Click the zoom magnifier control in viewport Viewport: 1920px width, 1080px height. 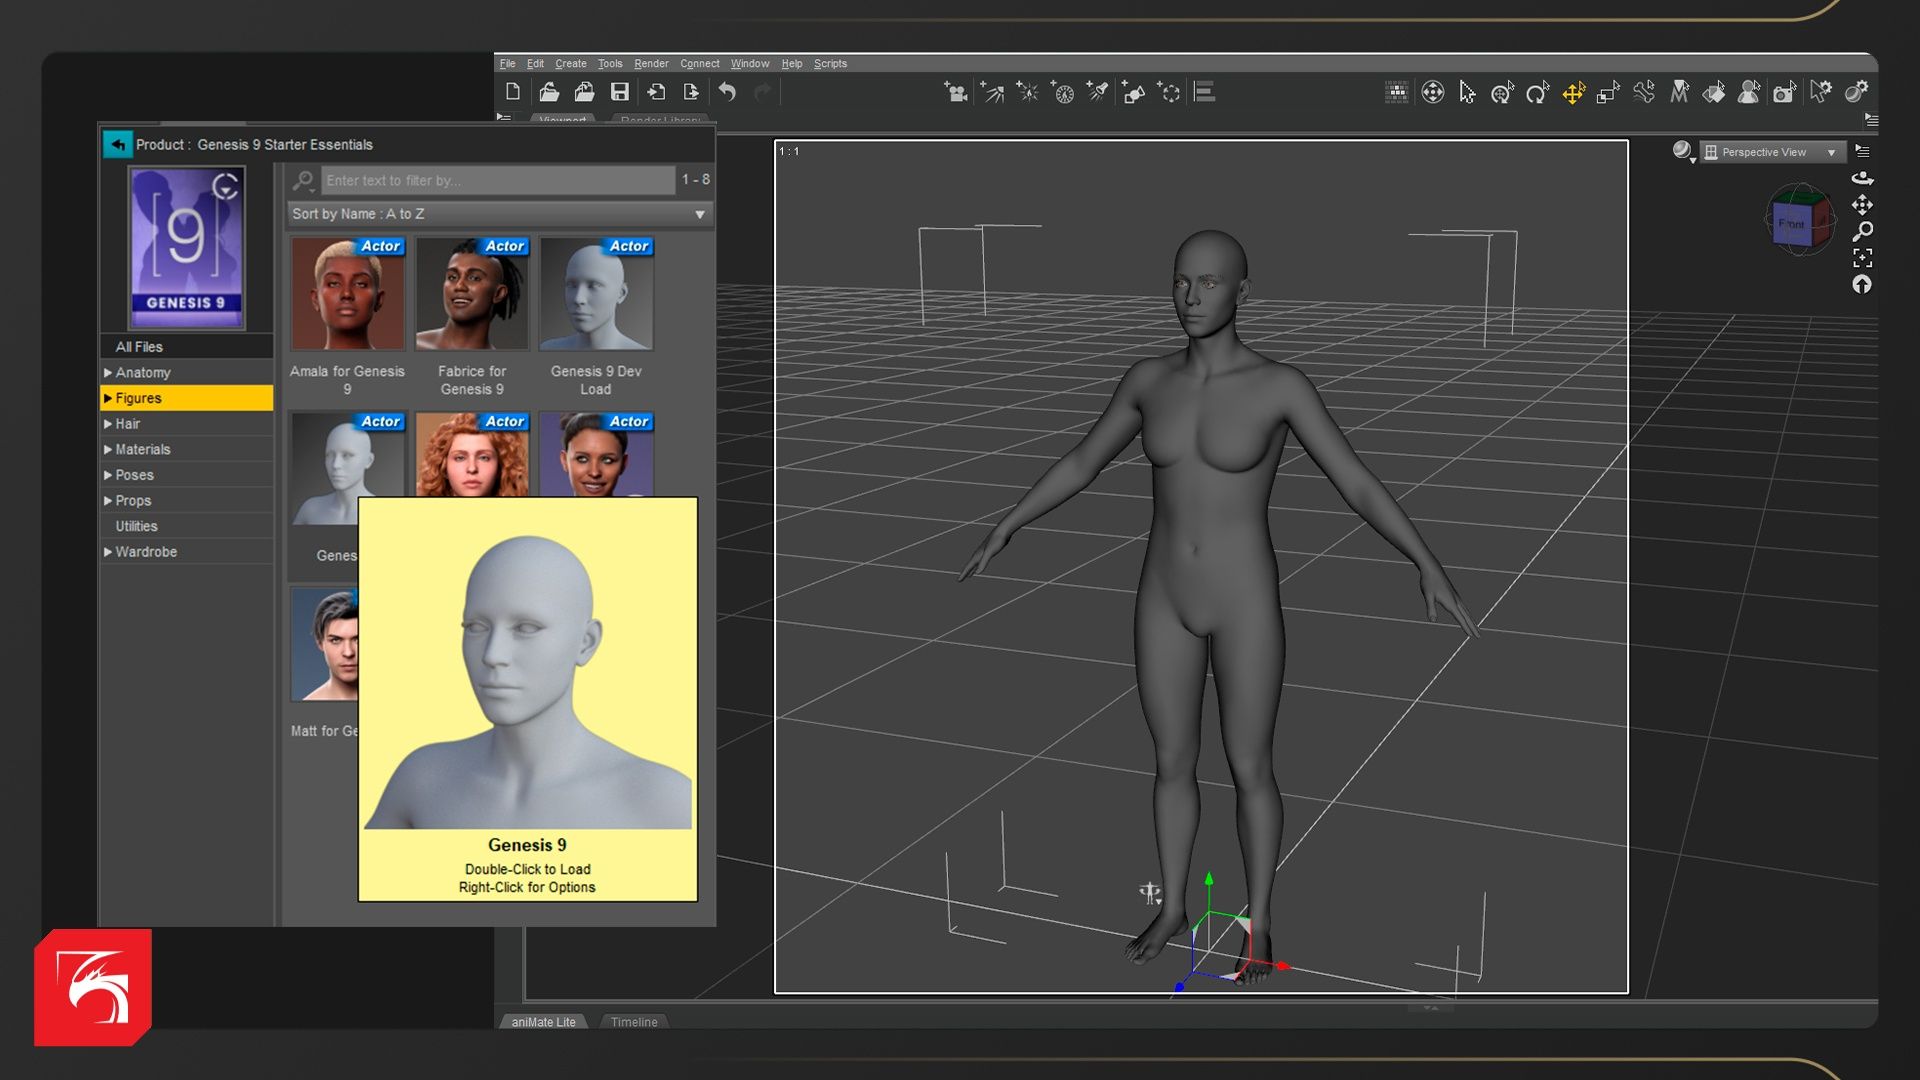click(1862, 232)
